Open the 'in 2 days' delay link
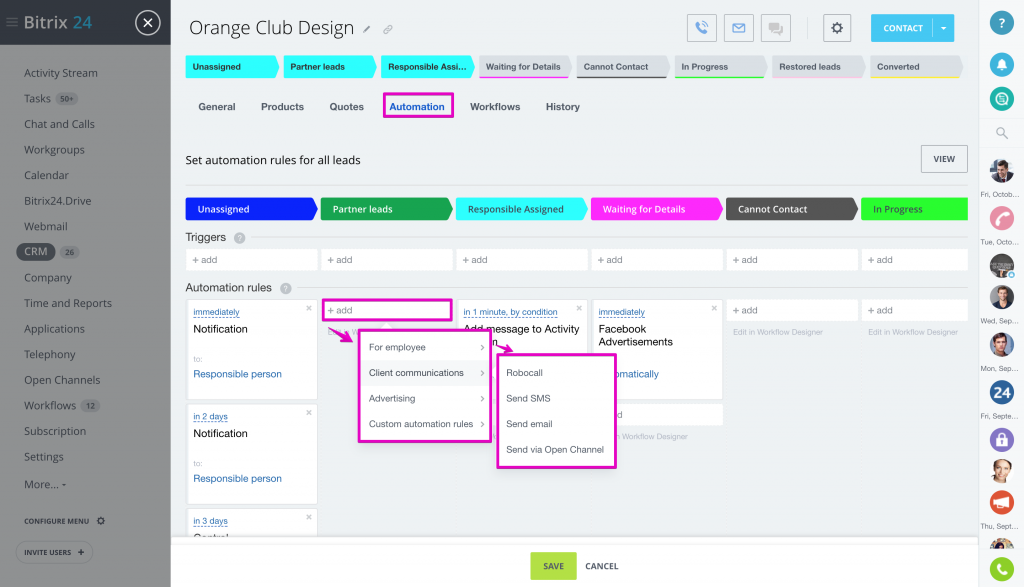 pyautogui.click(x=210, y=417)
